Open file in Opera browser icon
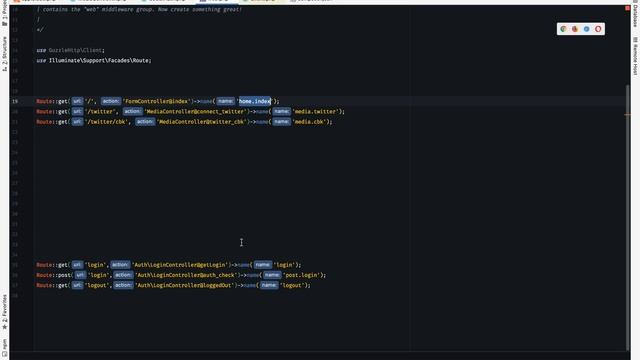Screen dimensions: 640x360 [598, 29]
